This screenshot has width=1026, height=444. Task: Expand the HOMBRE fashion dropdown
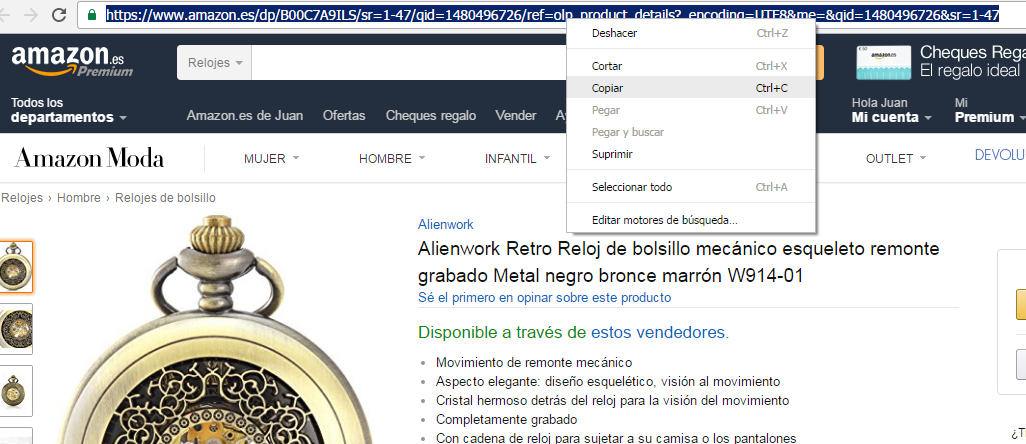click(x=392, y=158)
